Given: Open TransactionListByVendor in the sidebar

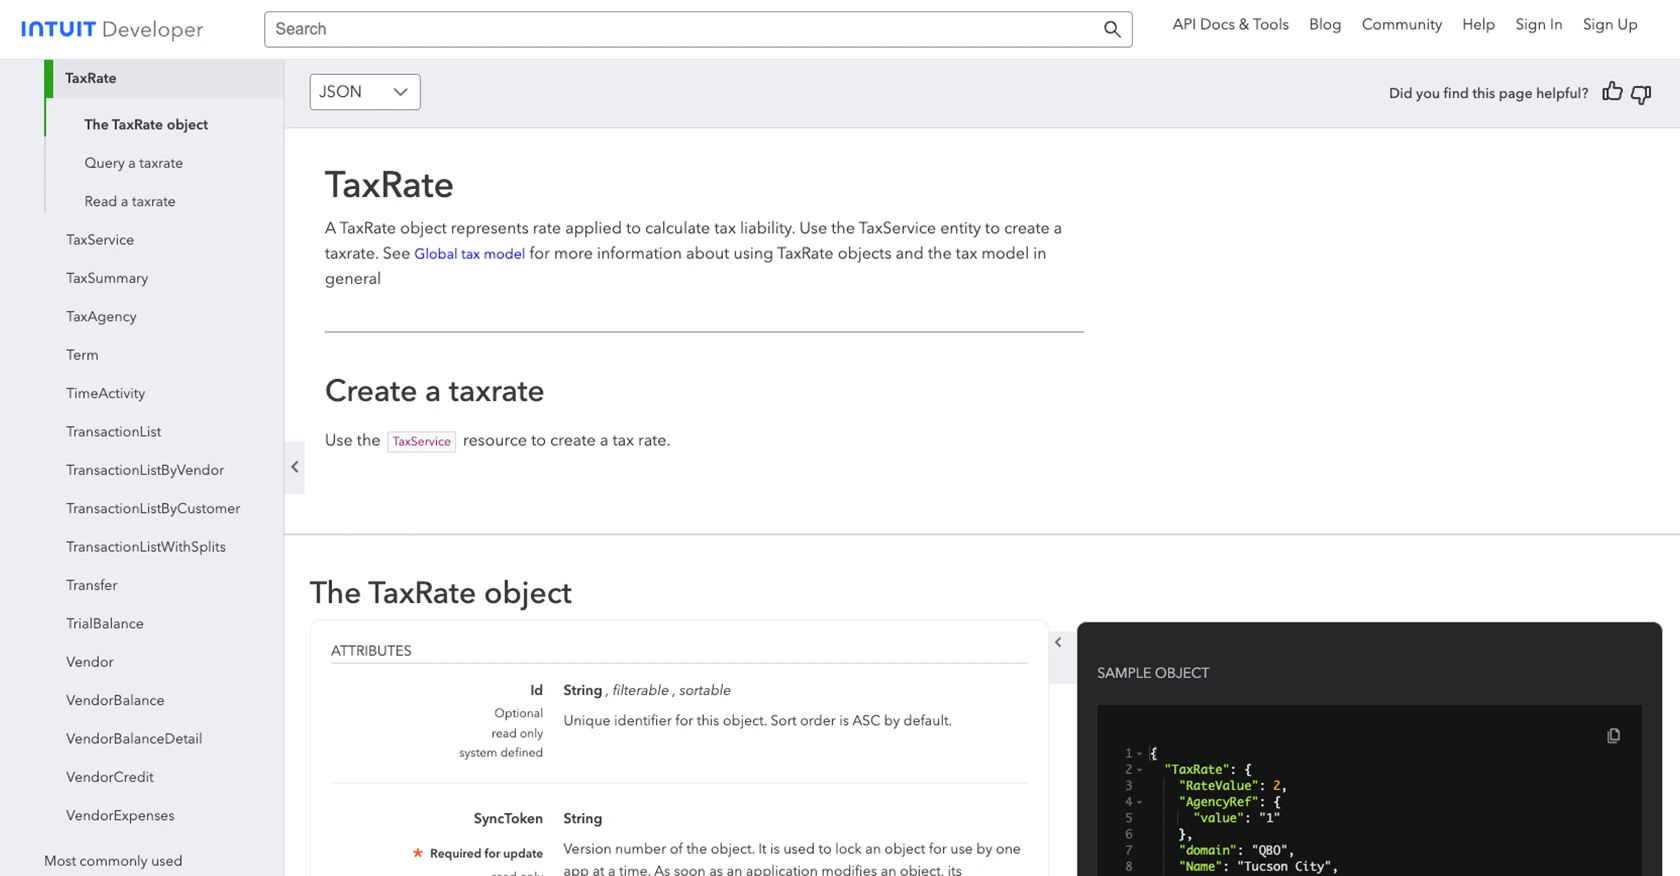Looking at the screenshot, I should [x=145, y=470].
